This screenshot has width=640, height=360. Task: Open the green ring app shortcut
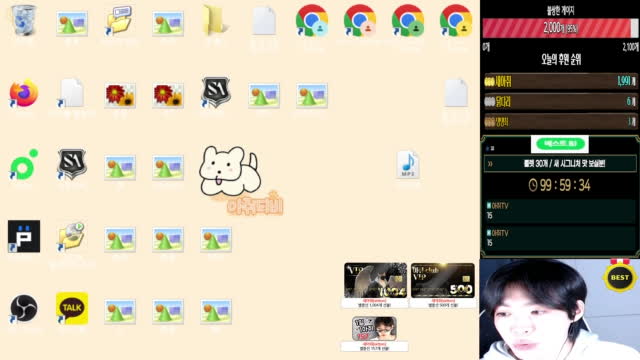click(x=24, y=164)
